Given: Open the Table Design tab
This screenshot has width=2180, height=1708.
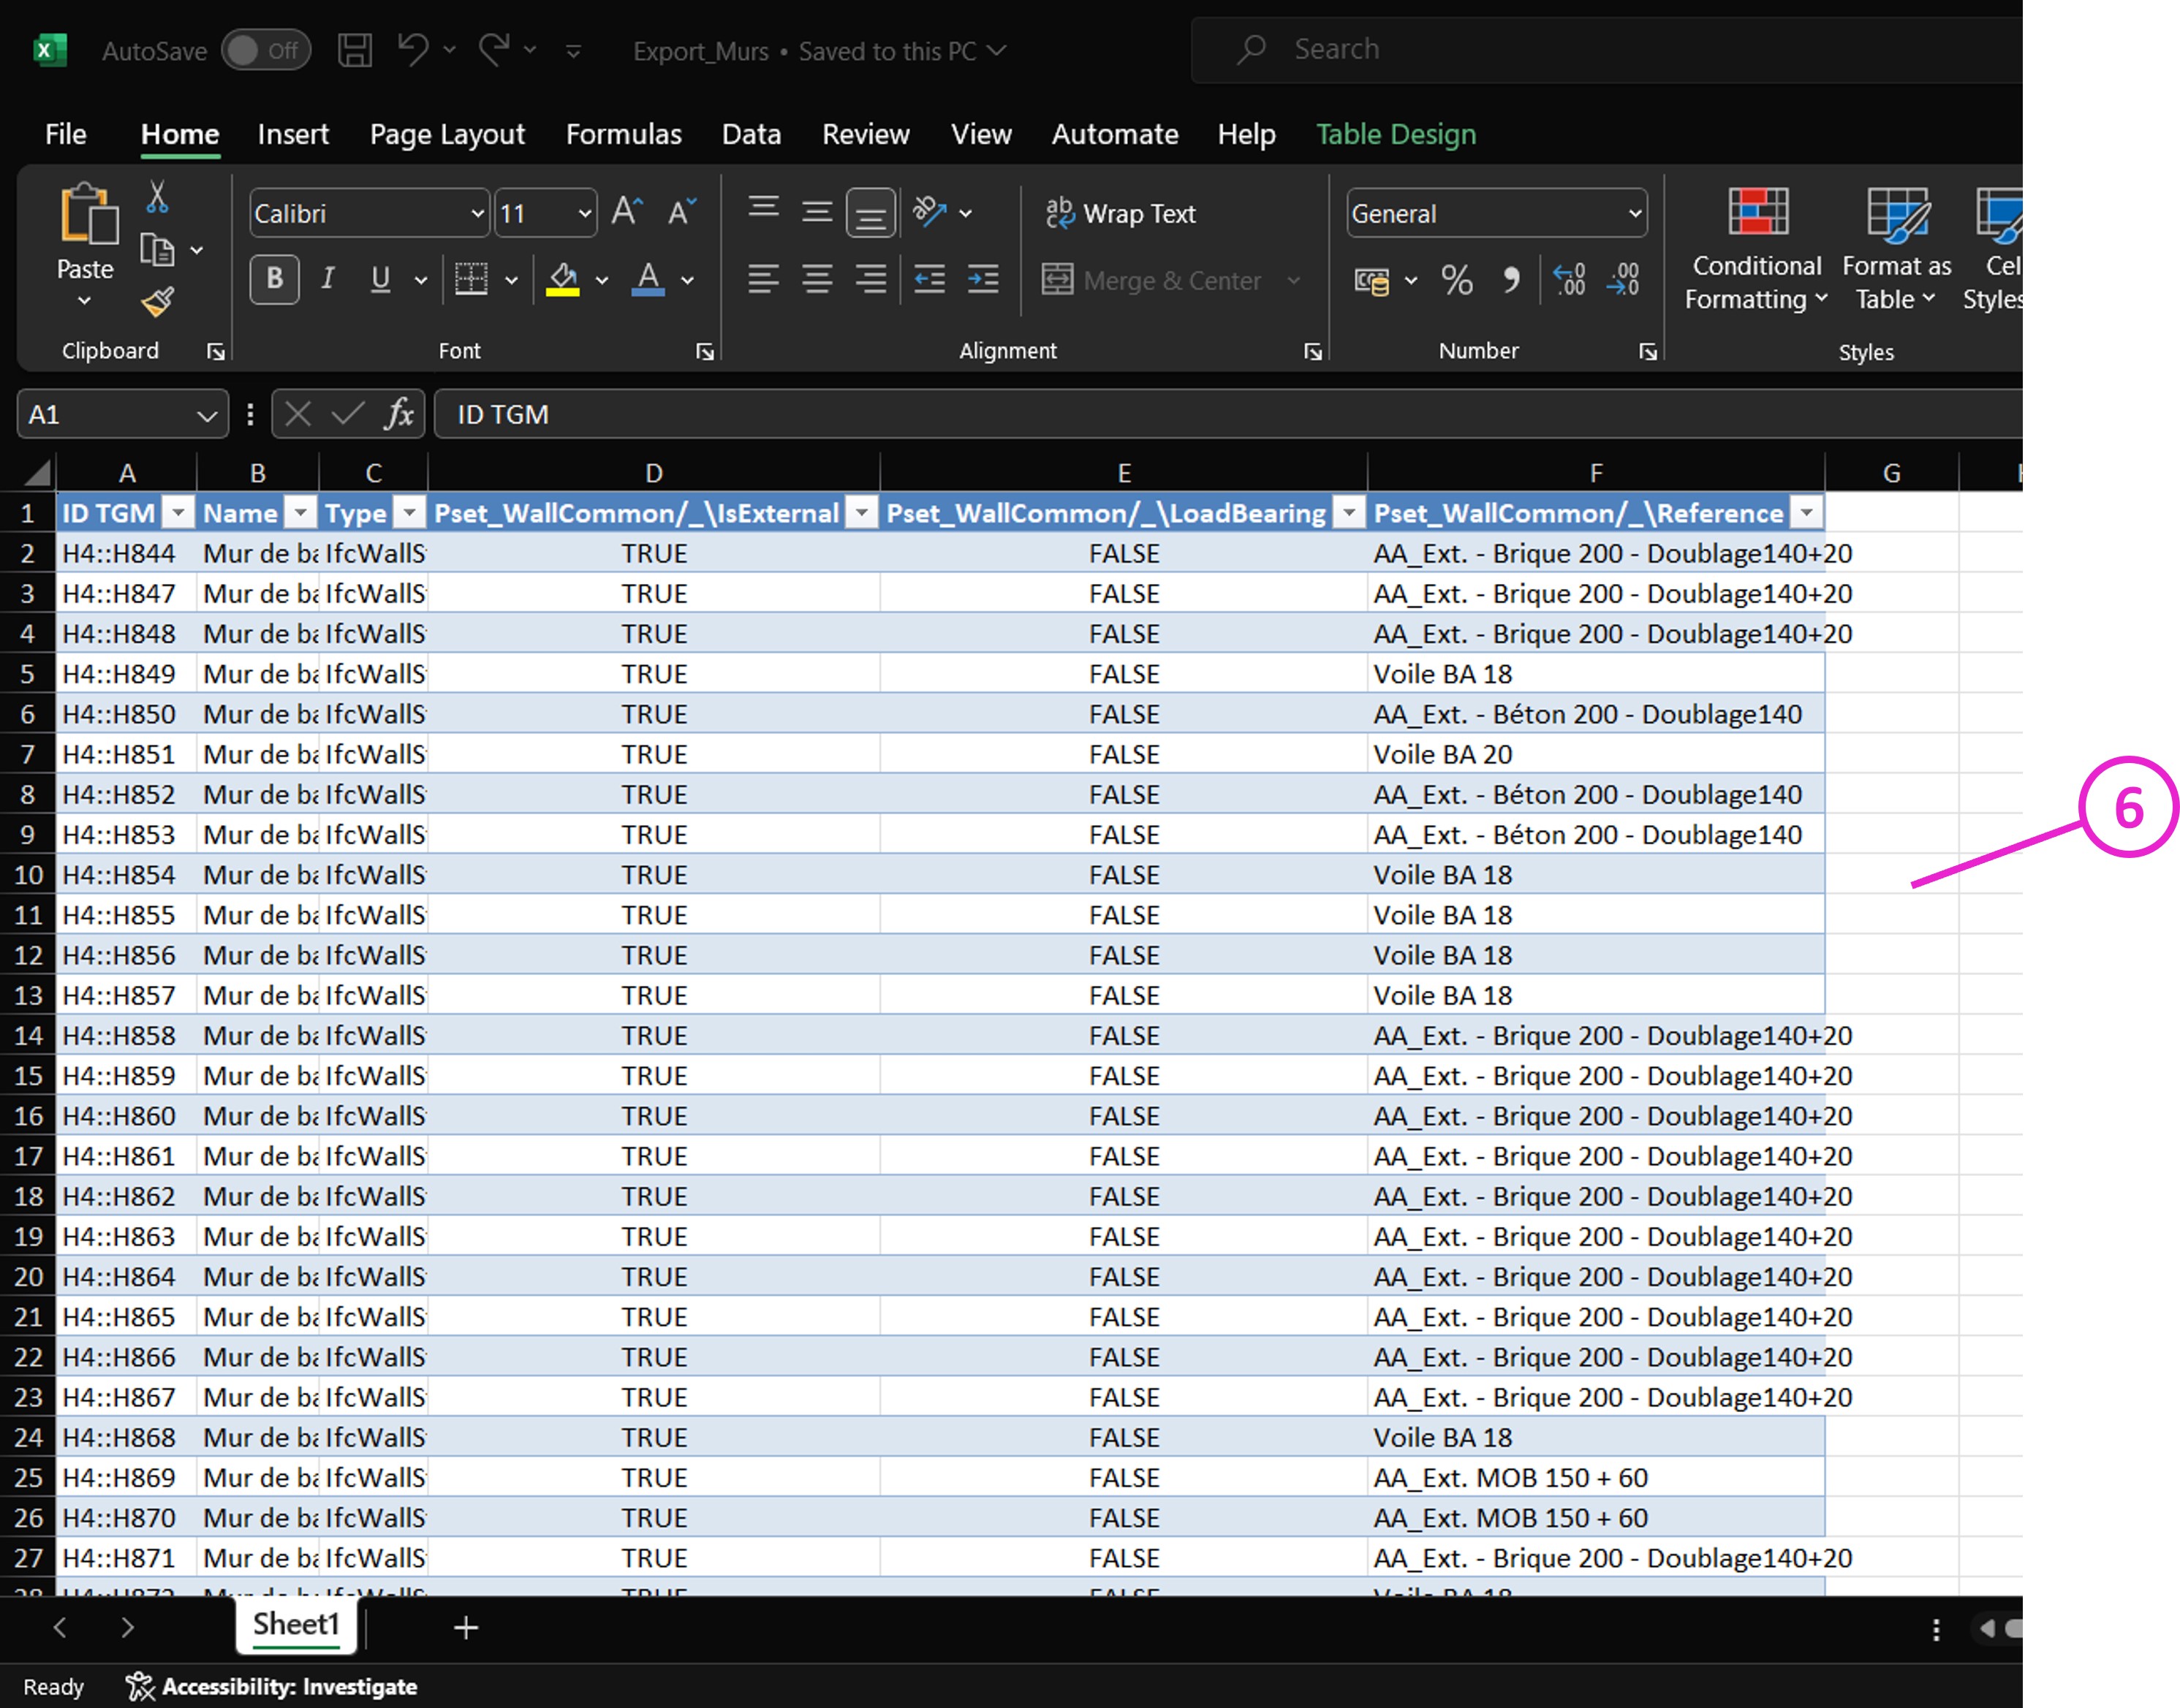Looking at the screenshot, I should coord(1395,134).
